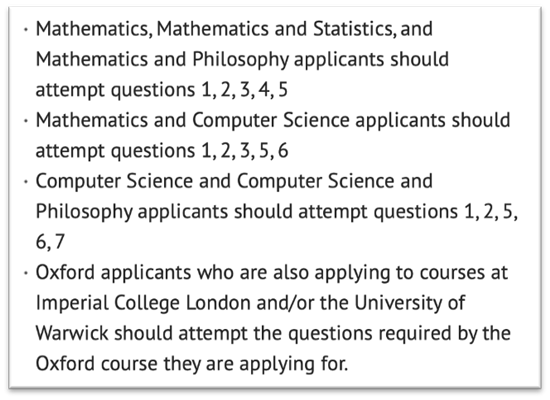Click the word 'Mathematics,' at the start
Screen dimensions: 550x400
click(x=94, y=29)
